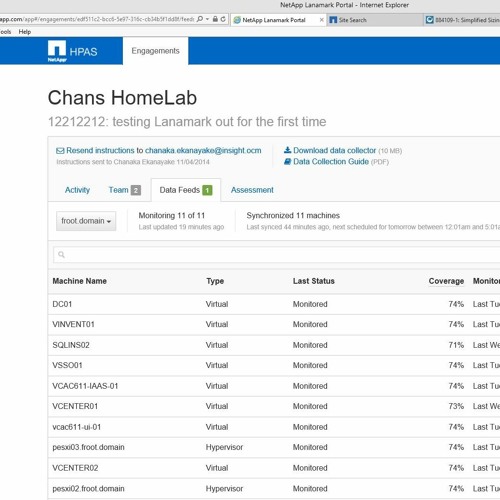Click Monitored status in the DC01 row
This screenshot has height=500, width=500.
(x=310, y=304)
